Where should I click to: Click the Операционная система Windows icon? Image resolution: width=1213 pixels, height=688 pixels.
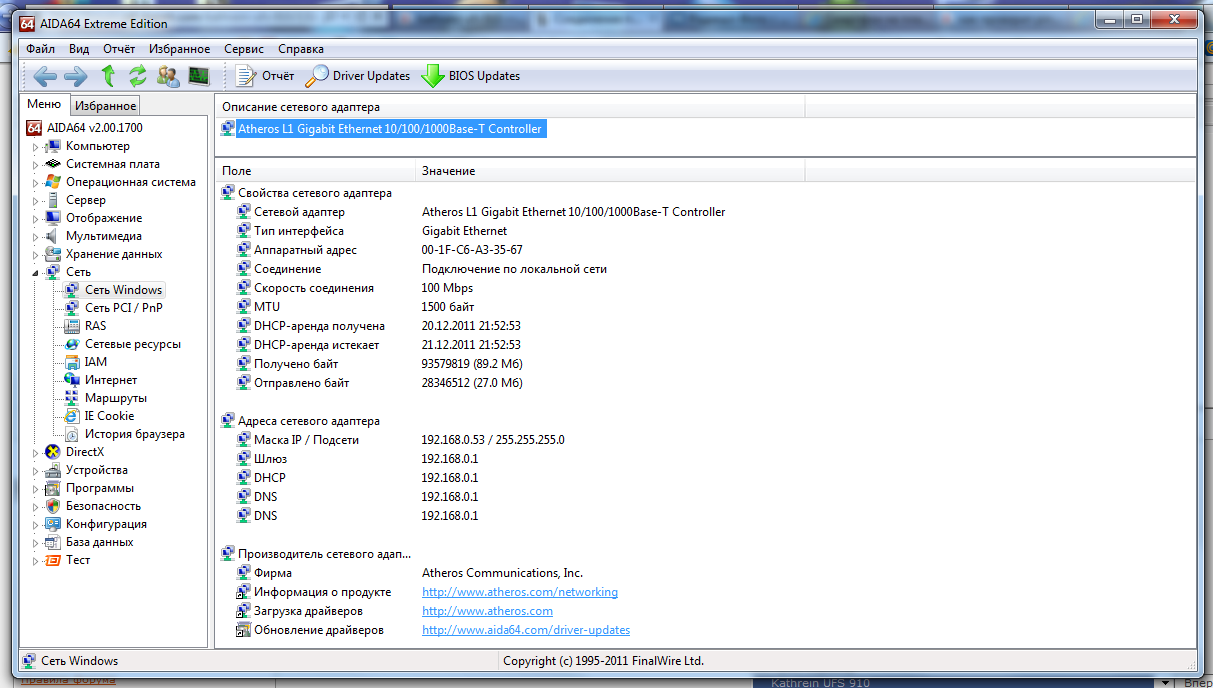(53, 182)
